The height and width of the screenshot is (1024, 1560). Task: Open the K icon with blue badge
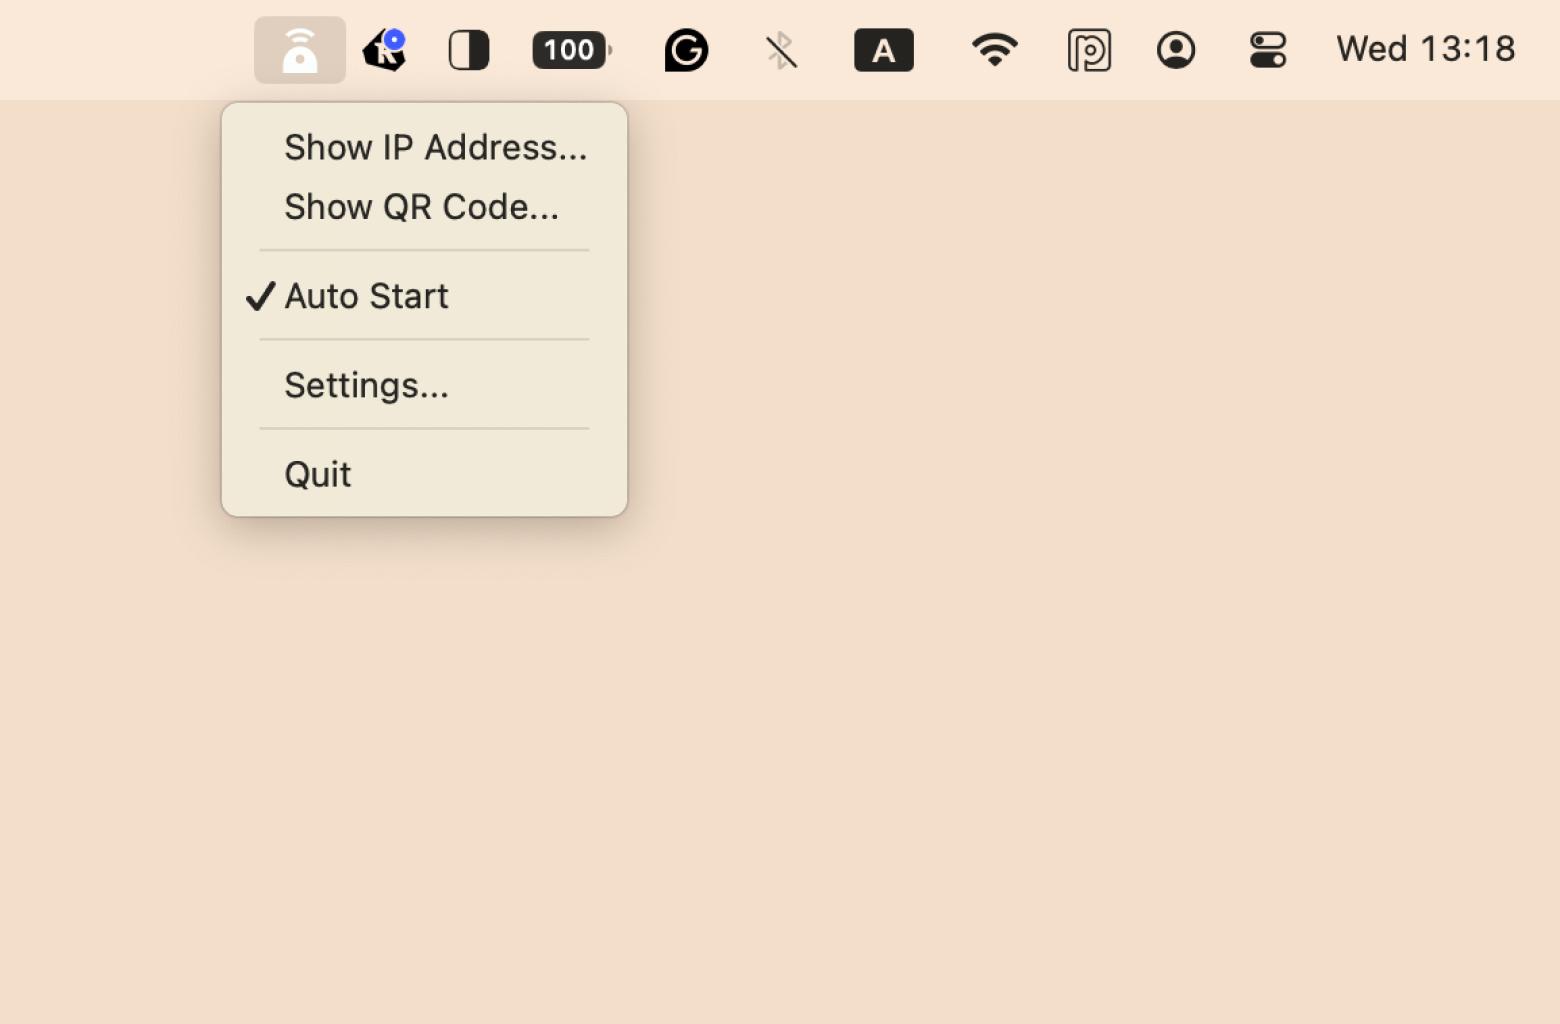[x=384, y=51]
